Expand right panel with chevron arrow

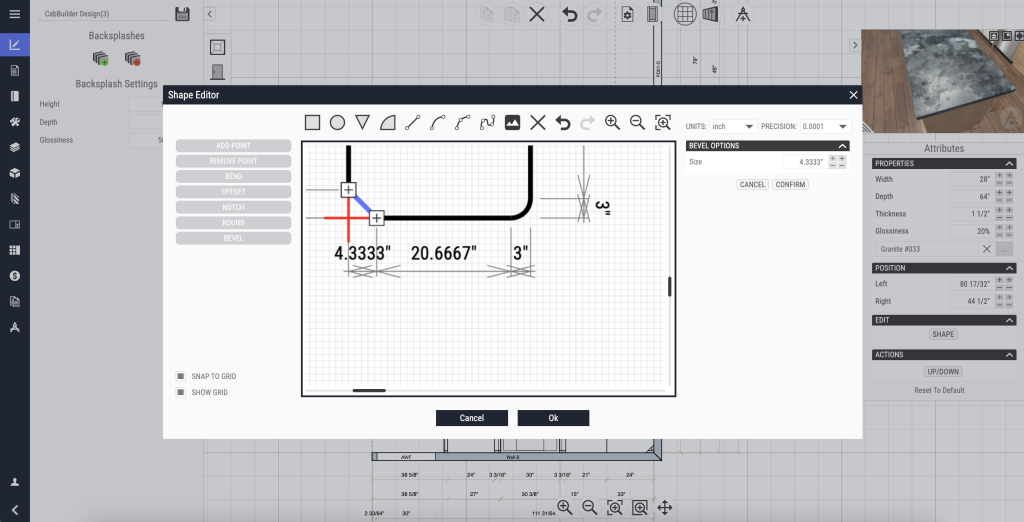(x=854, y=45)
